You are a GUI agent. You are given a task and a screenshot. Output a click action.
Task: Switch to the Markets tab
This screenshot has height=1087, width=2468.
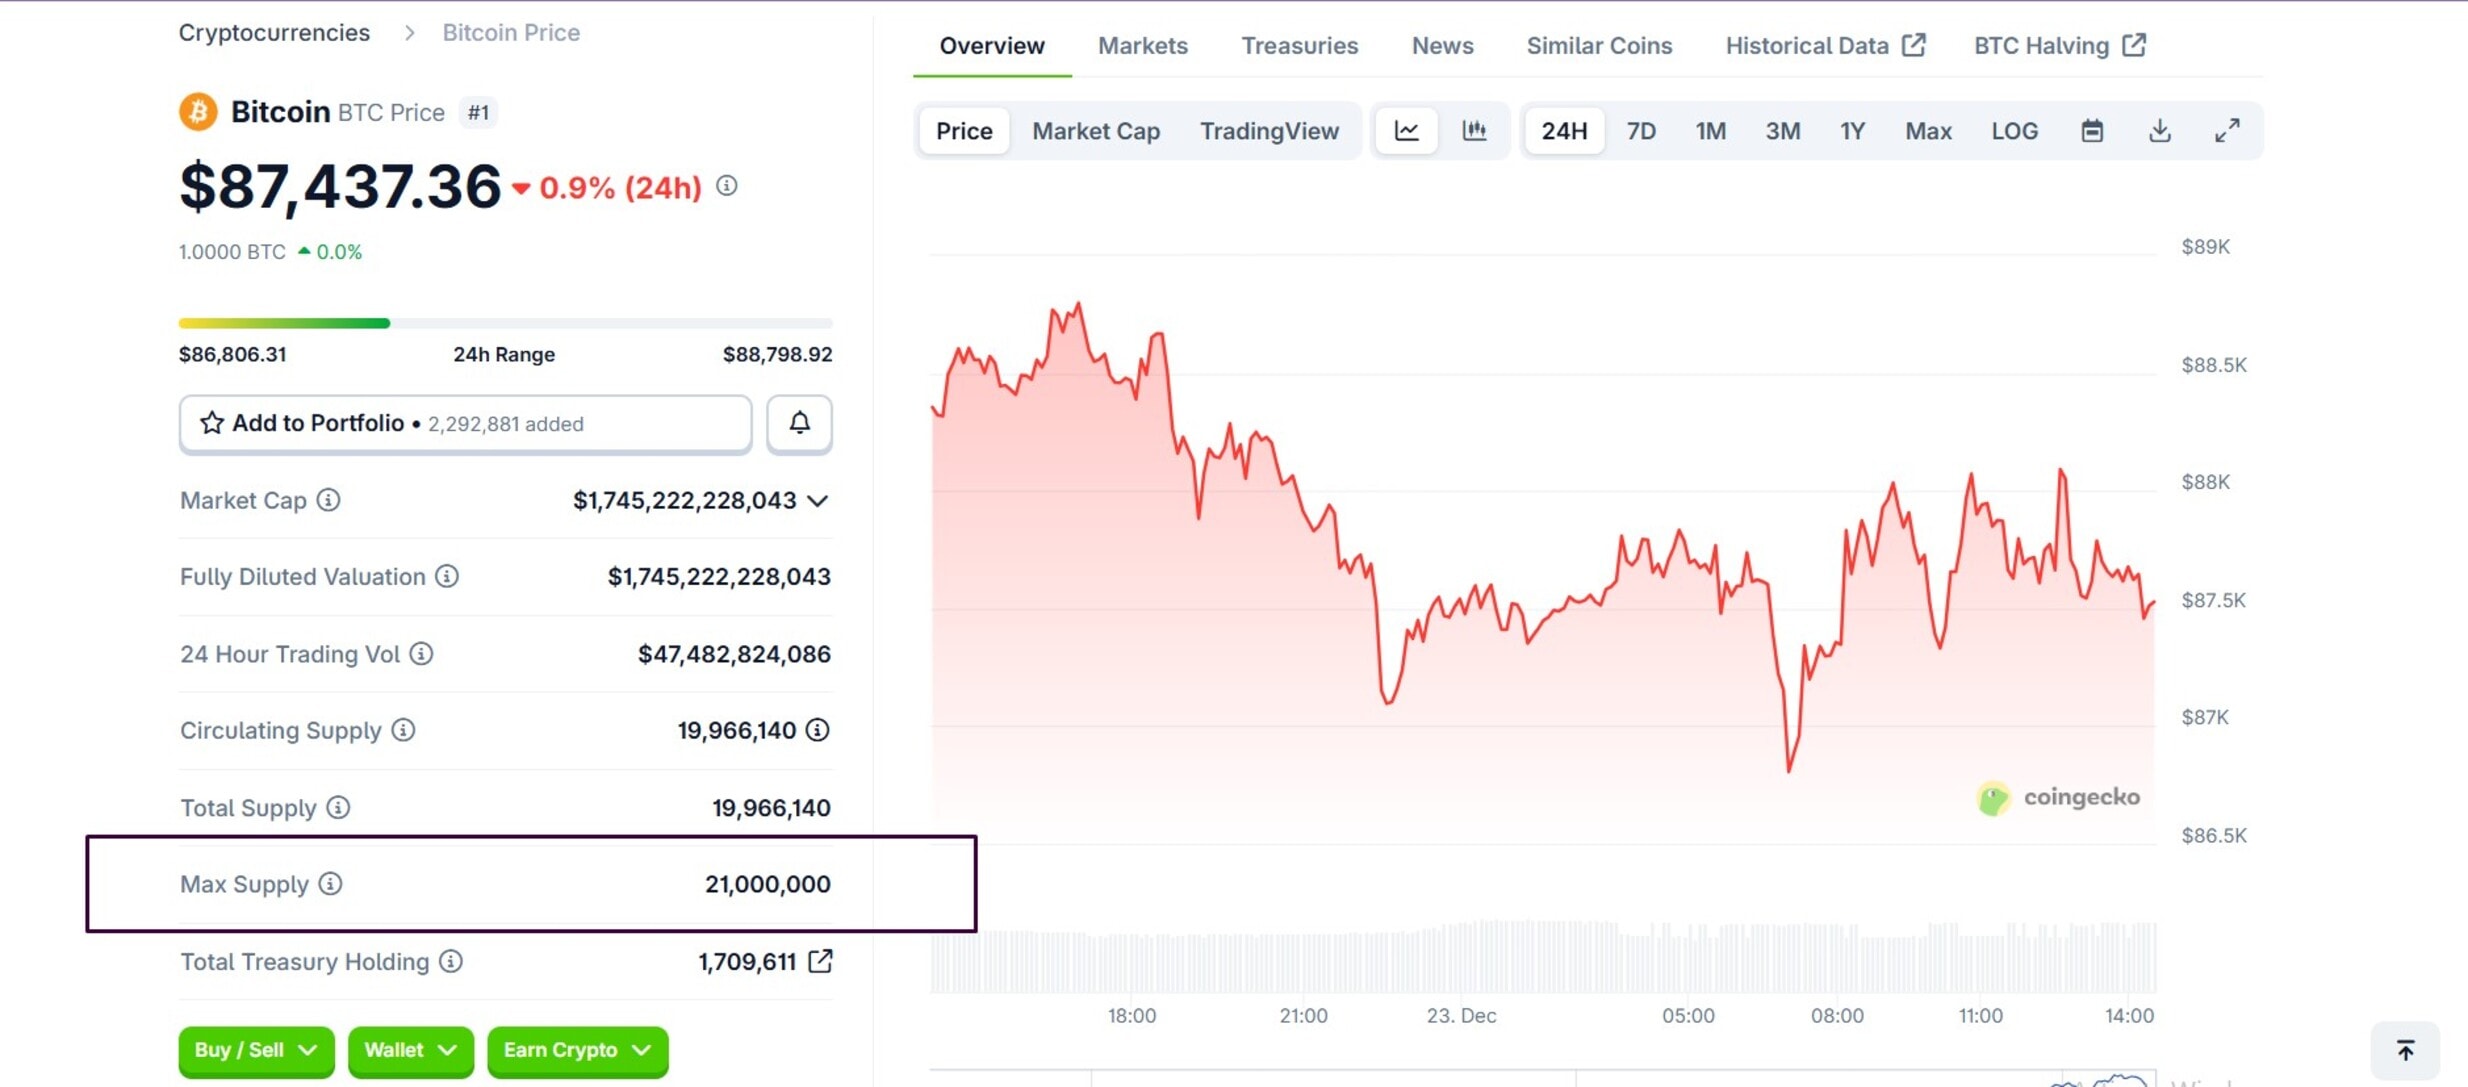point(1142,45)
